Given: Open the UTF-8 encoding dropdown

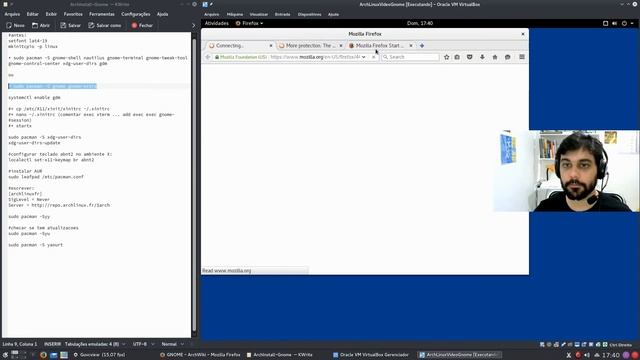Looking at the screenshot, I should (x=143, y=344).
